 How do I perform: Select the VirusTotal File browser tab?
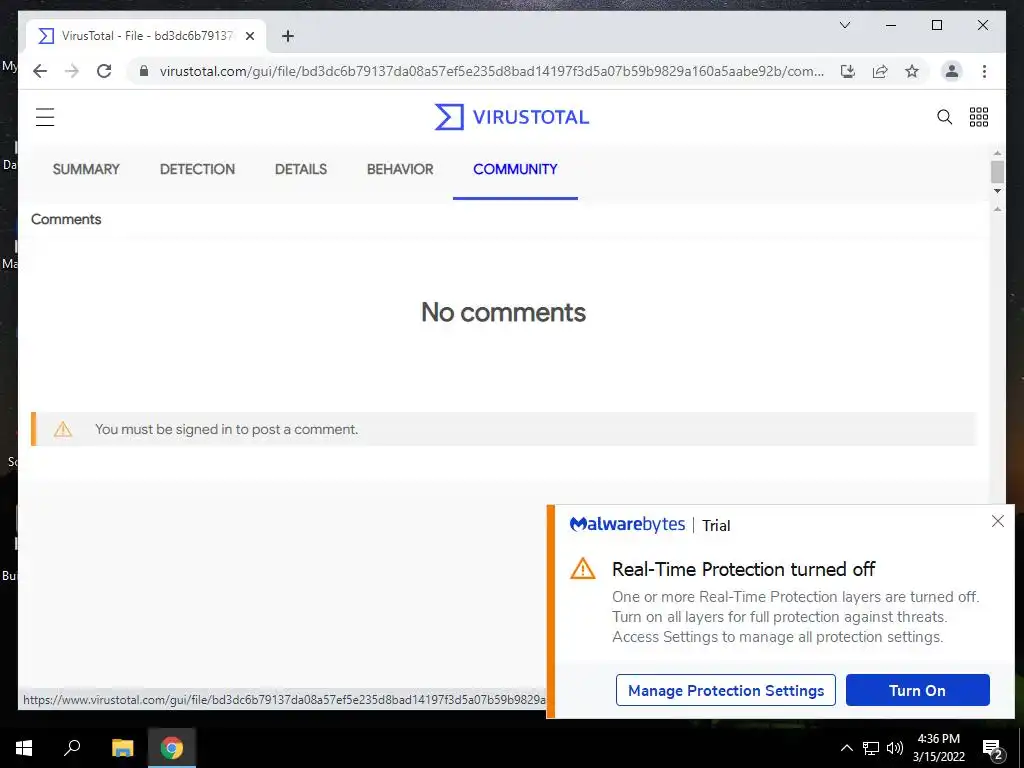[x=146, y=36]
